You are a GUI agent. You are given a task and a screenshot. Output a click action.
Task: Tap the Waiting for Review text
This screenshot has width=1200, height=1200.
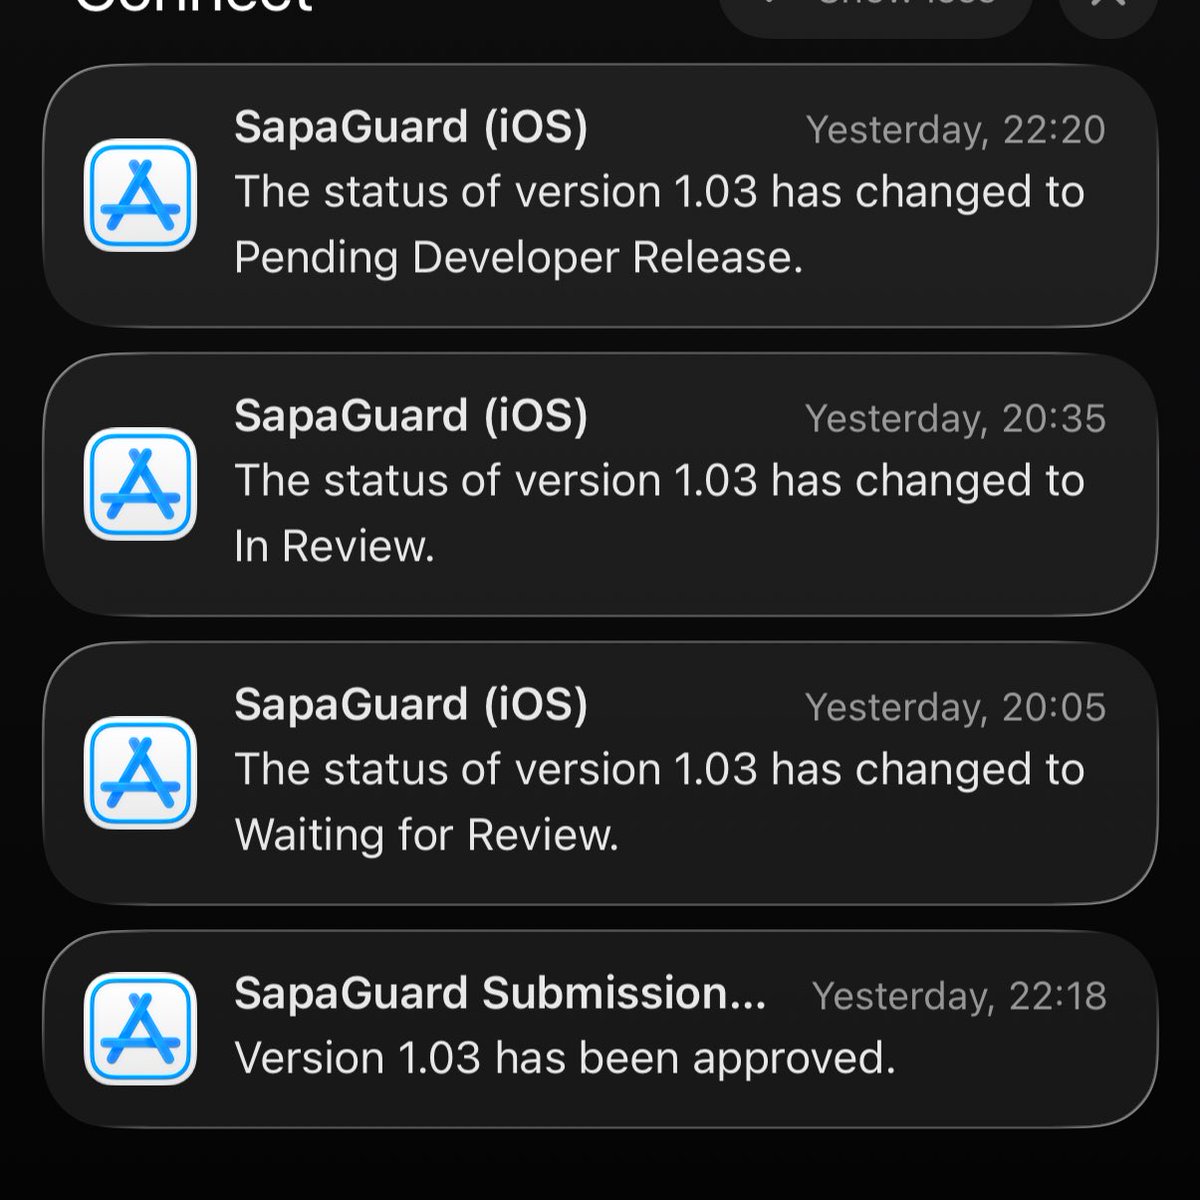427,836
